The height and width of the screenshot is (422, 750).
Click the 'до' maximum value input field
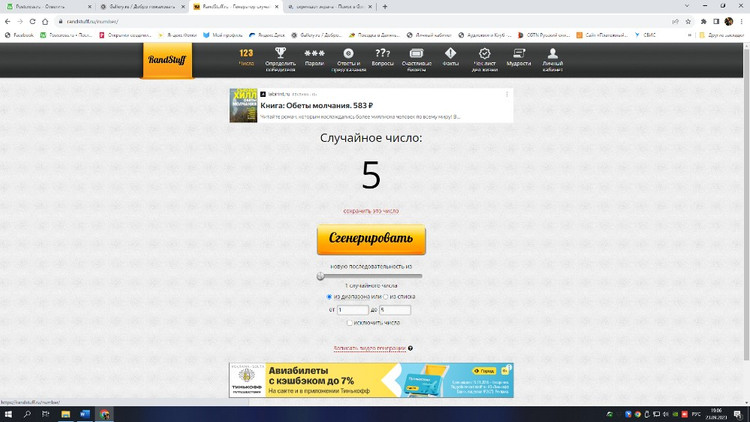pyautogui.click(x=395, y=310)
